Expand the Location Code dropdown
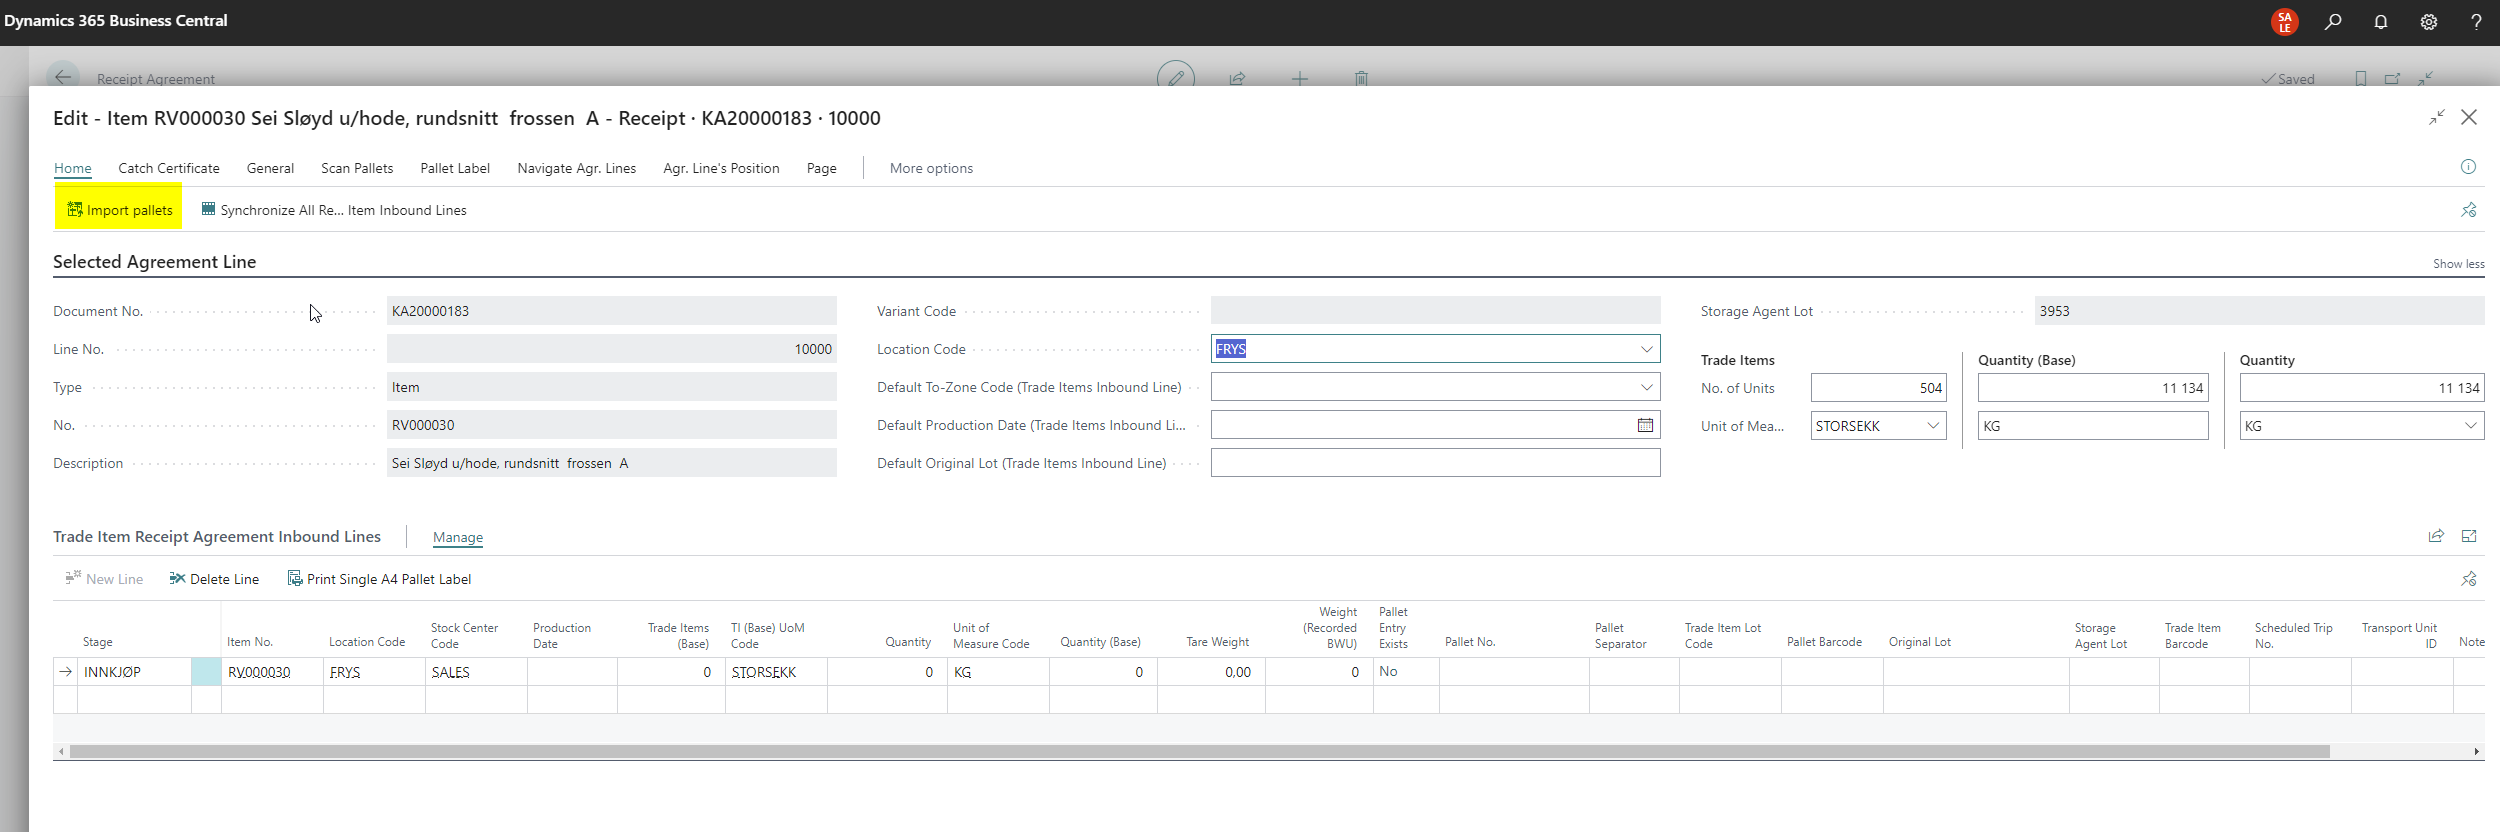Screen dimensions: 2500x832 click(1646, 349)
